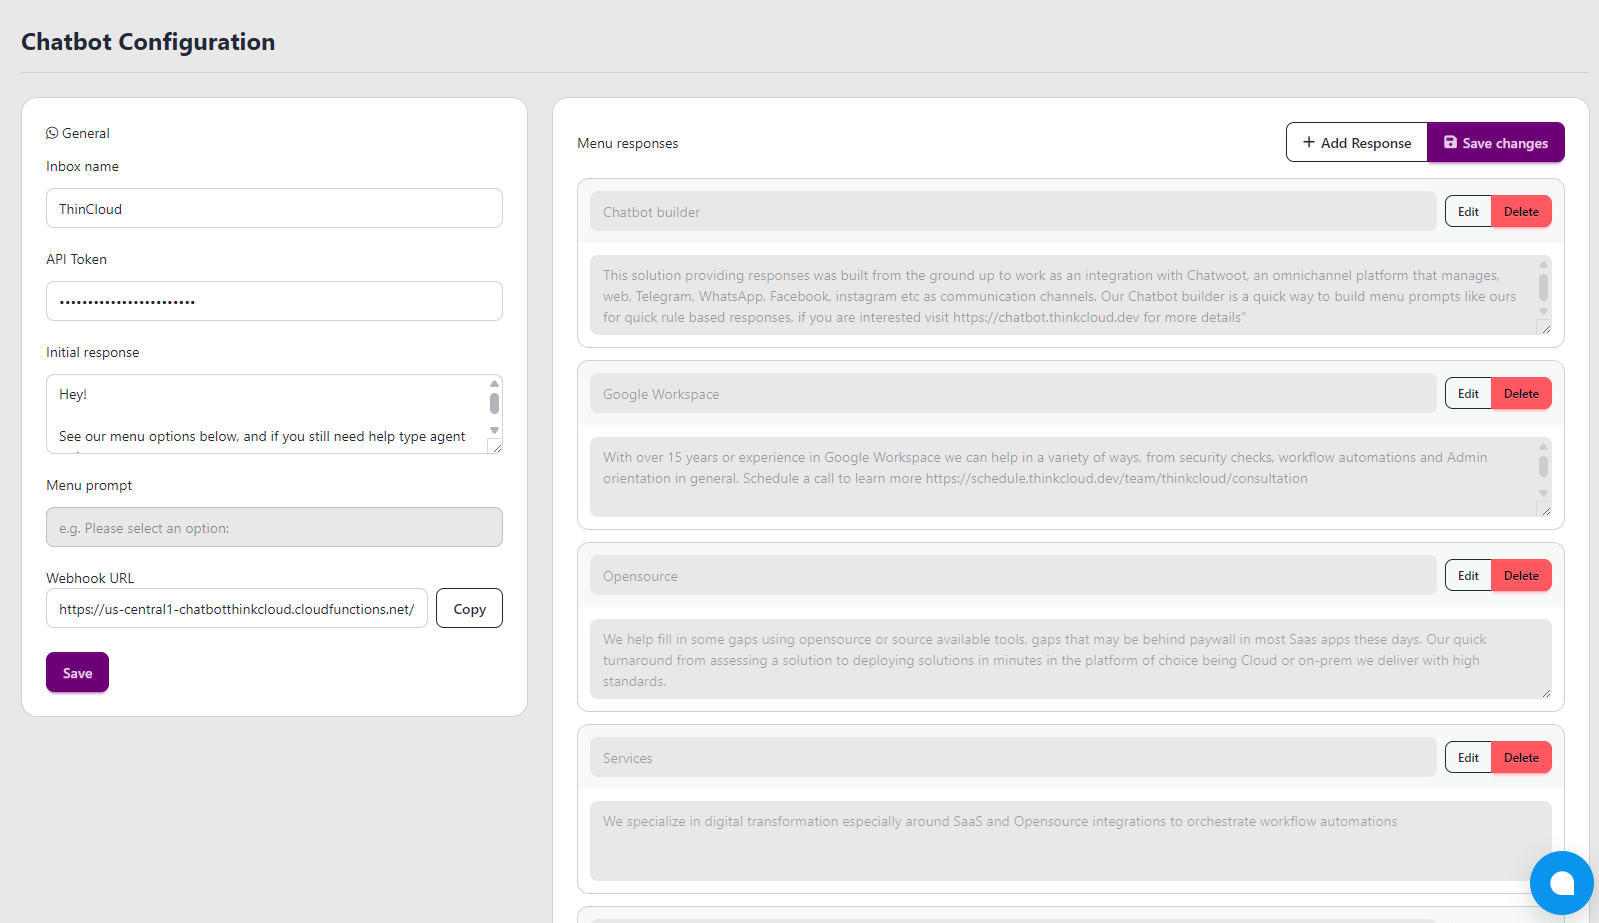Click the Initial response scrollbar up arrow

pos(494,383)
